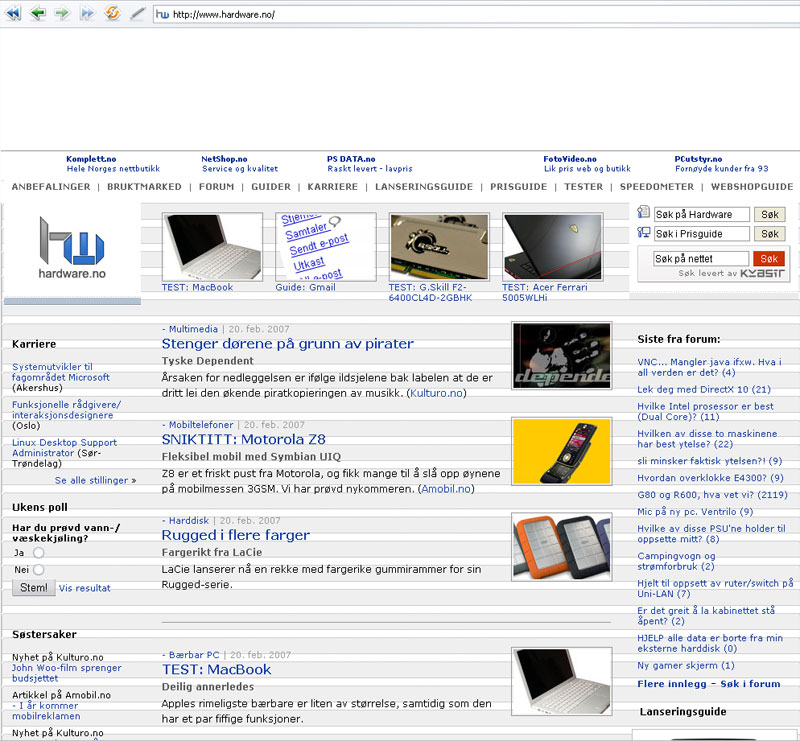Open PRISGUIDE in navigation bar

tap(518, 187)
